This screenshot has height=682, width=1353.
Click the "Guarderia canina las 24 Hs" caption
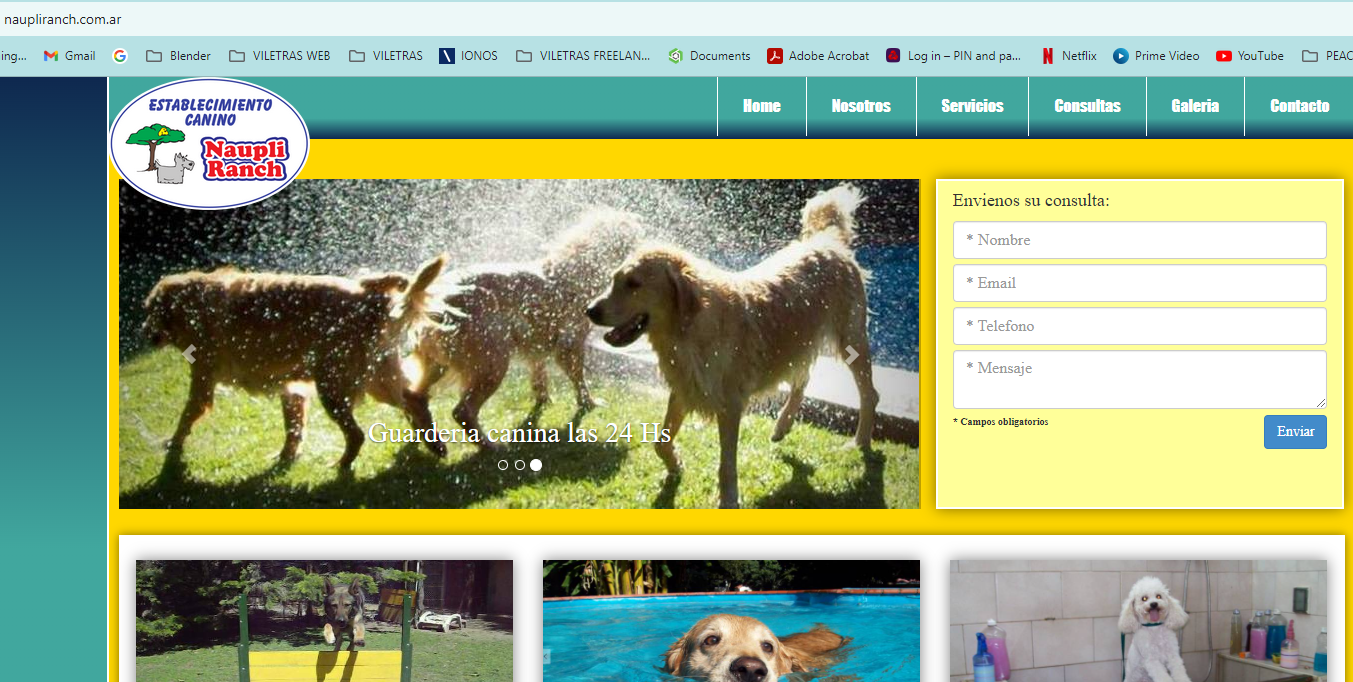click(x=519, y=433)
